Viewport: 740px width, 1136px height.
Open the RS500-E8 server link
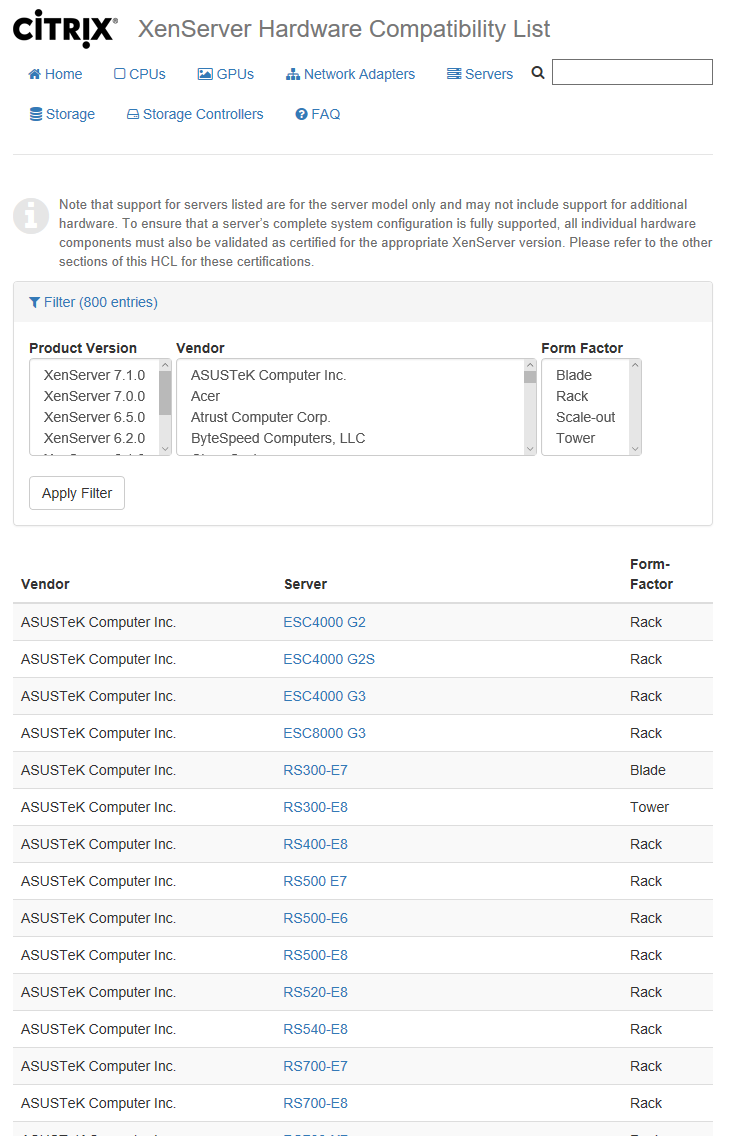[315, 955]
